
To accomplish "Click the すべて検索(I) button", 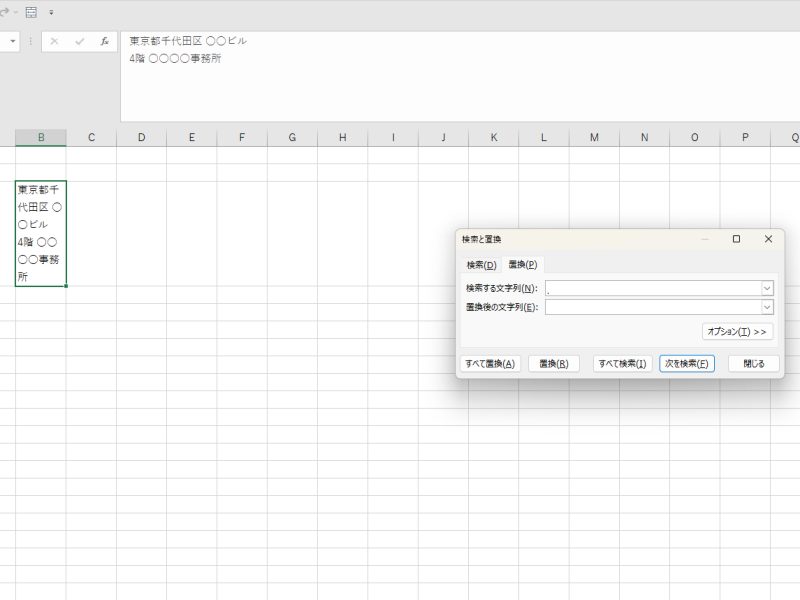I will 622,364.
